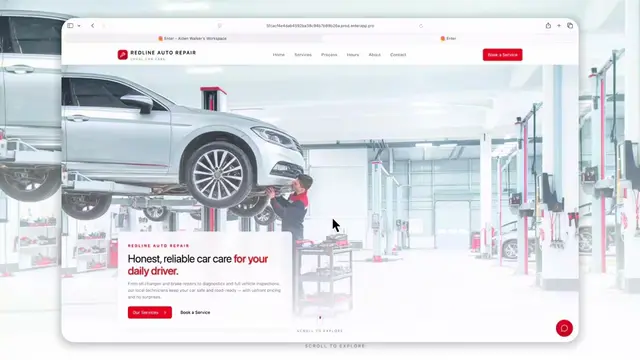The image size is (640, 360).
Task: Click the Redline Auto Repair brand name
Action: [x=163, y=53]
